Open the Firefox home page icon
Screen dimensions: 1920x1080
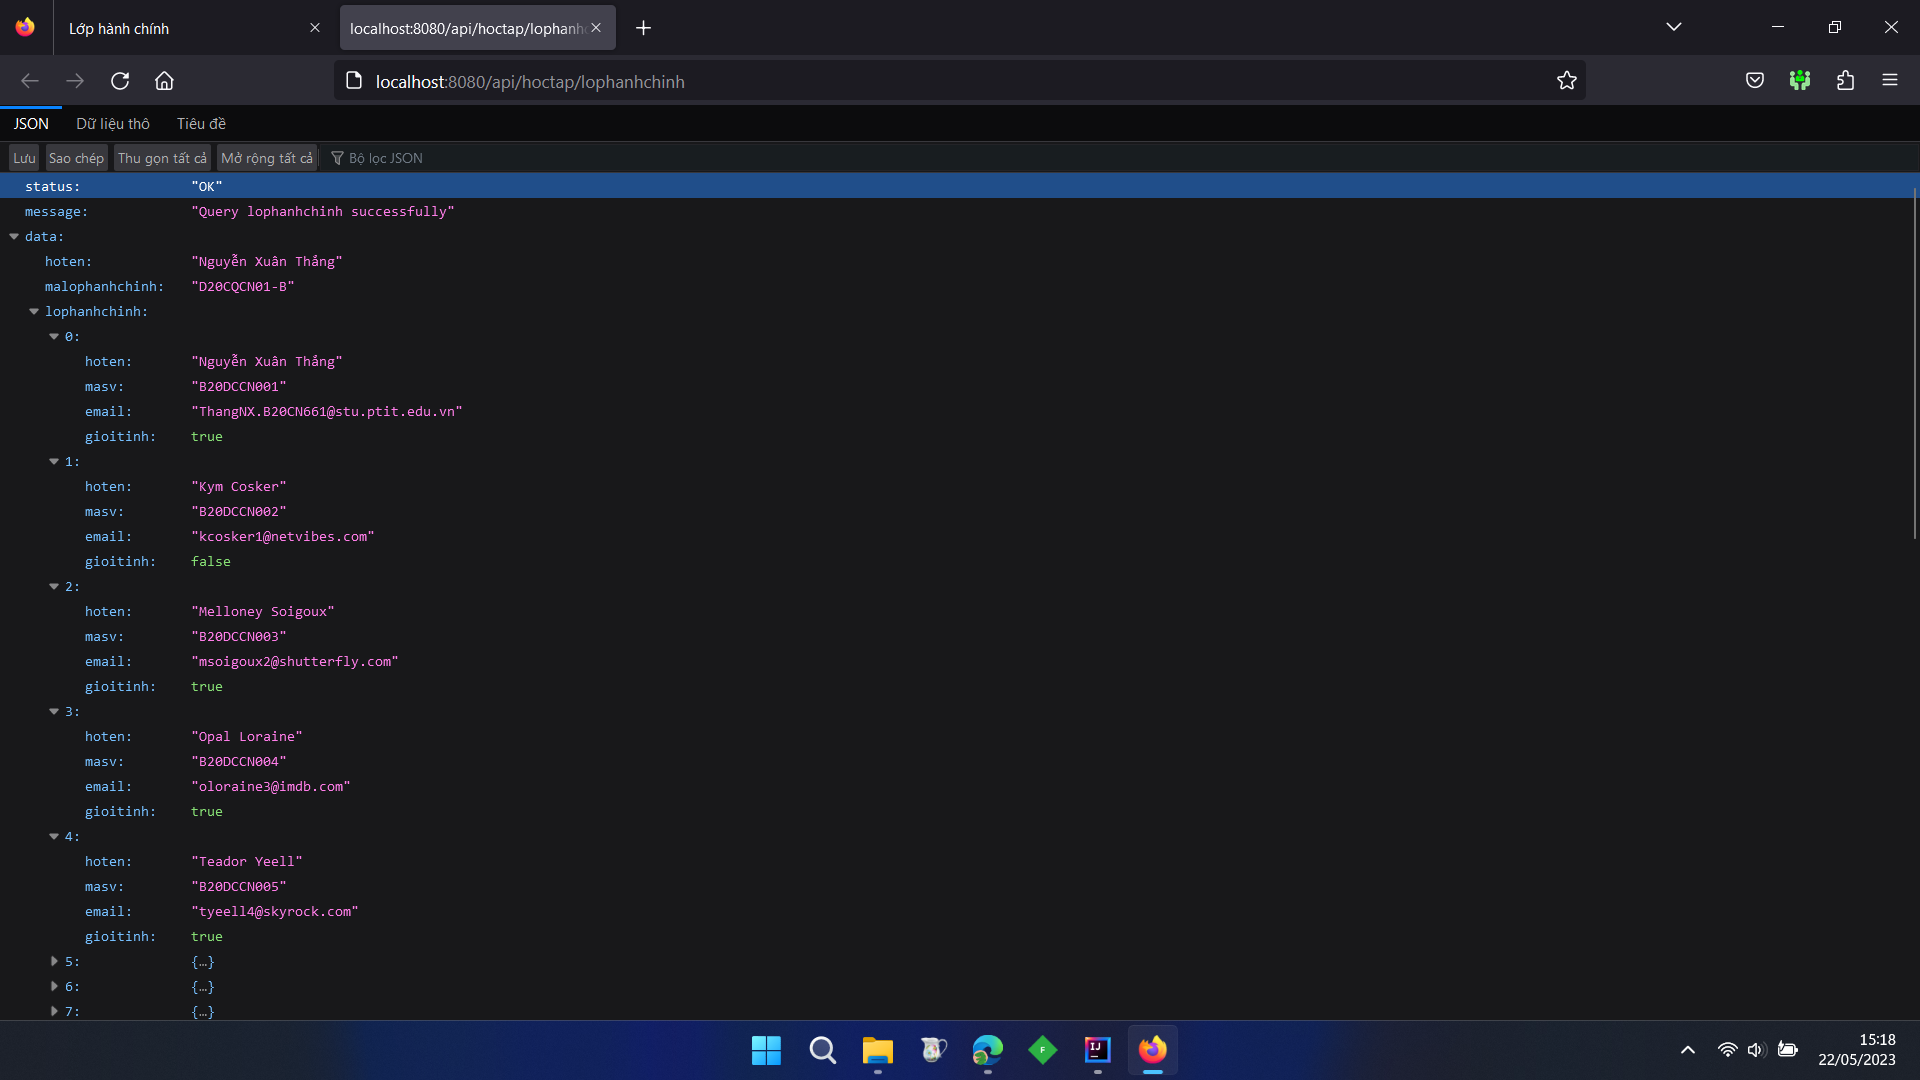coord(164,81)
